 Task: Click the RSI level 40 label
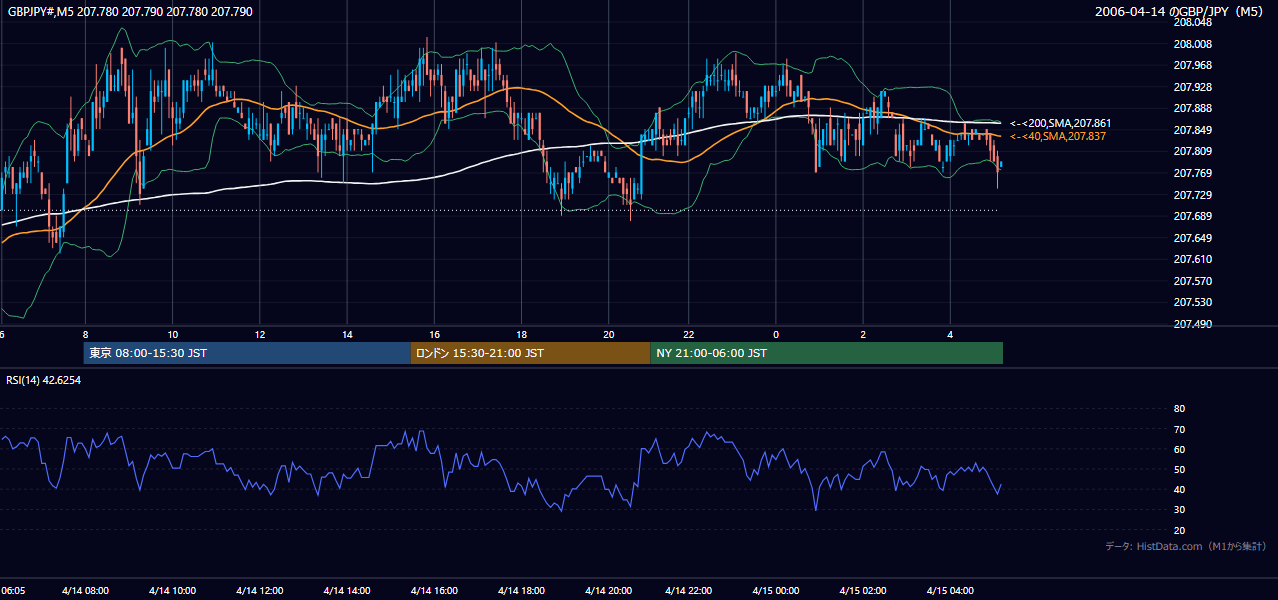1179,489
